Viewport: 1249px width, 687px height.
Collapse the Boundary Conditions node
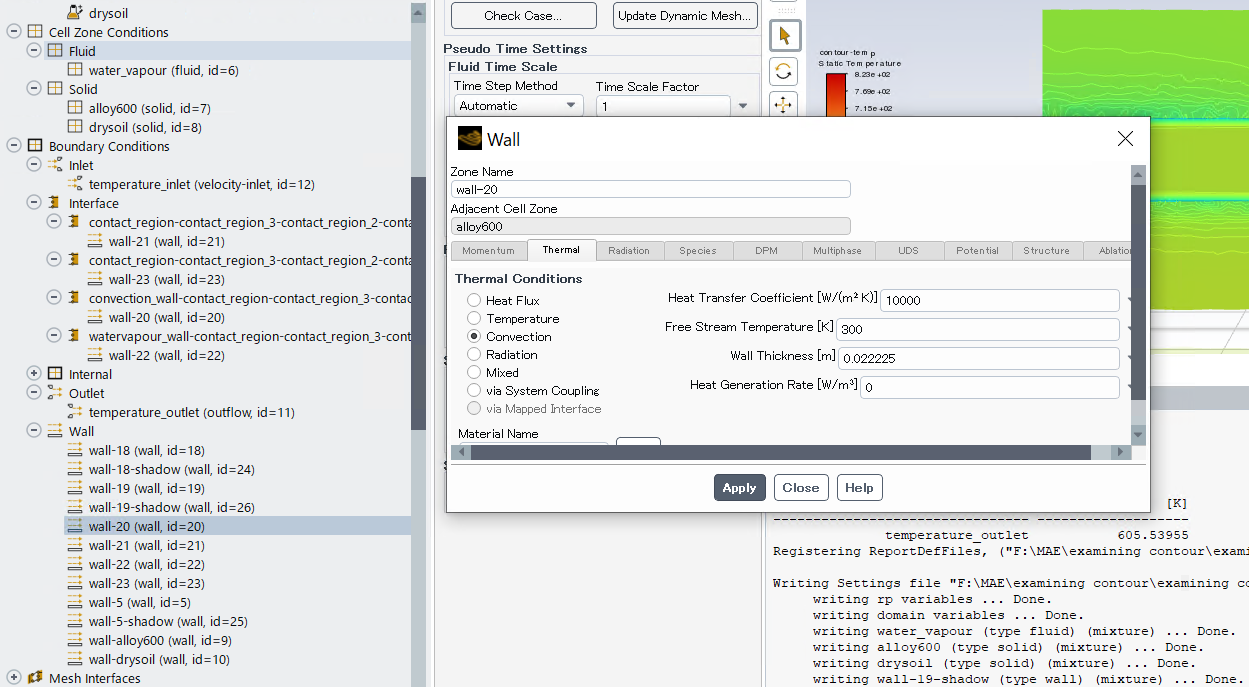click(x=14, y=146)
